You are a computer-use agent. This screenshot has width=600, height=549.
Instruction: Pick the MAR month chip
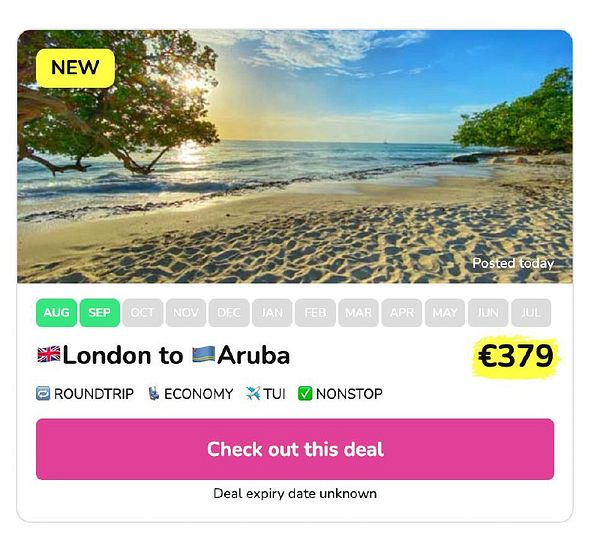point(359,313)
